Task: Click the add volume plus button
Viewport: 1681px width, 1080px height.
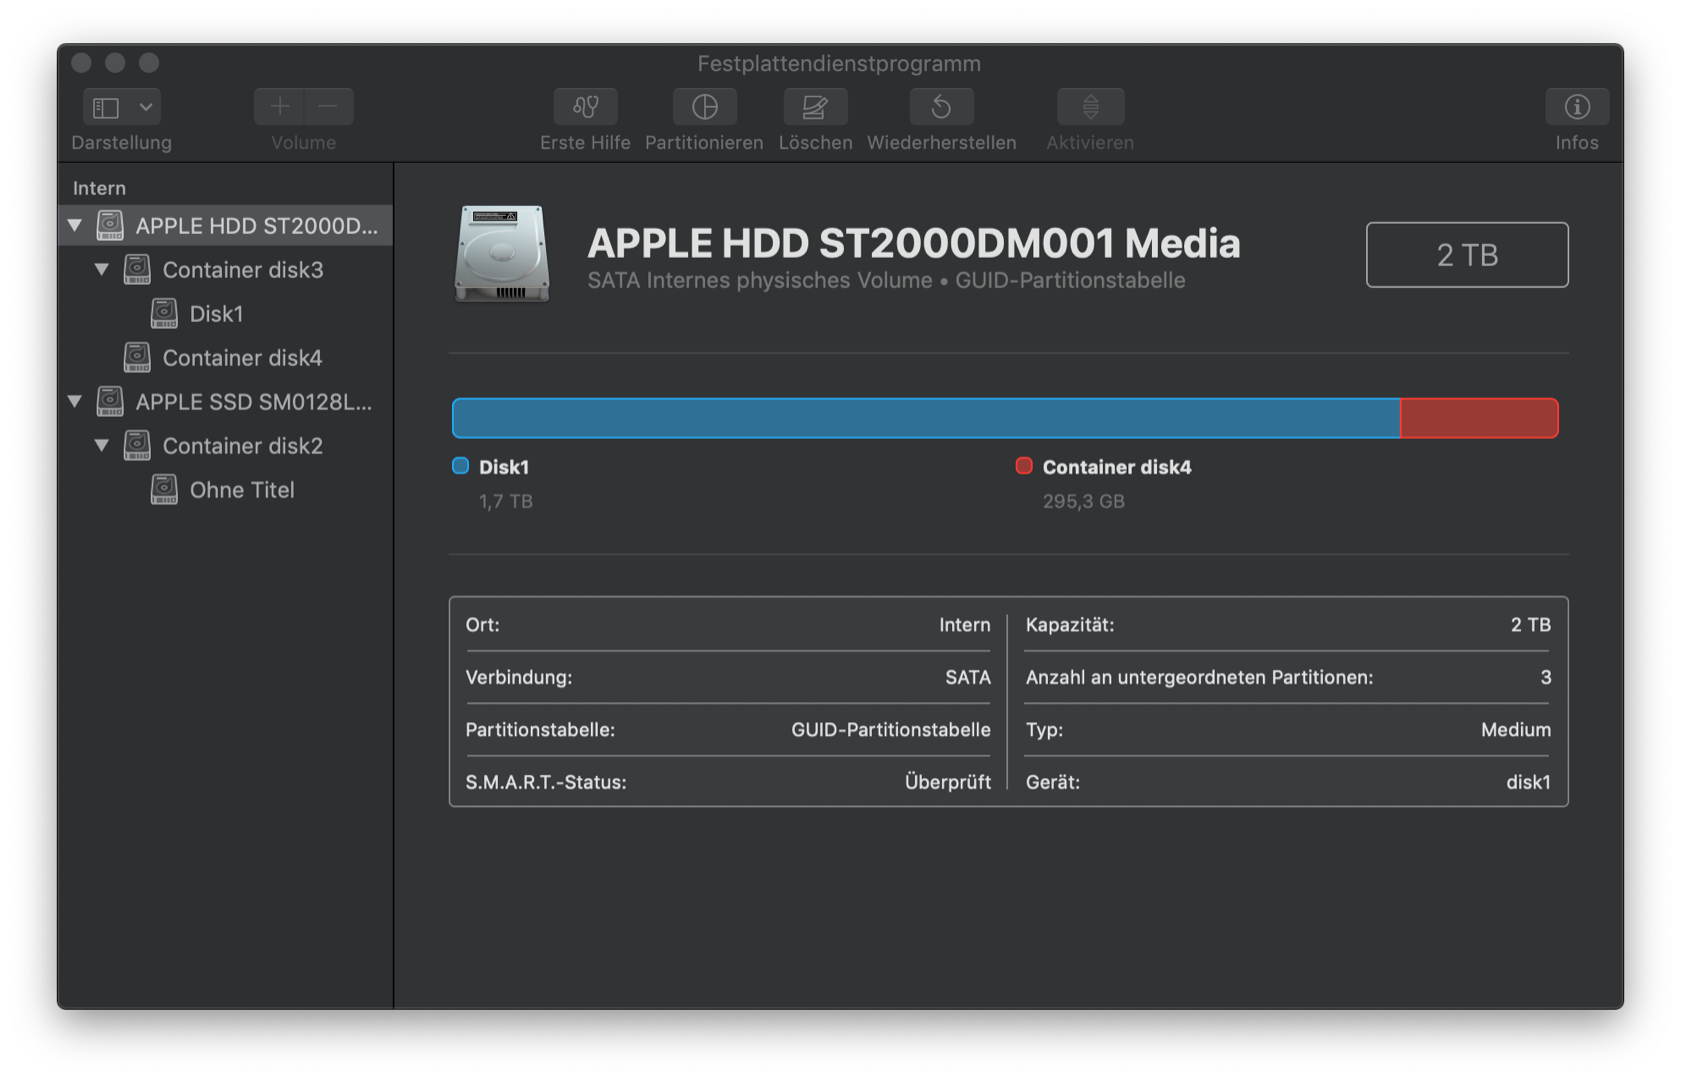Action: (x=280, y=107)
